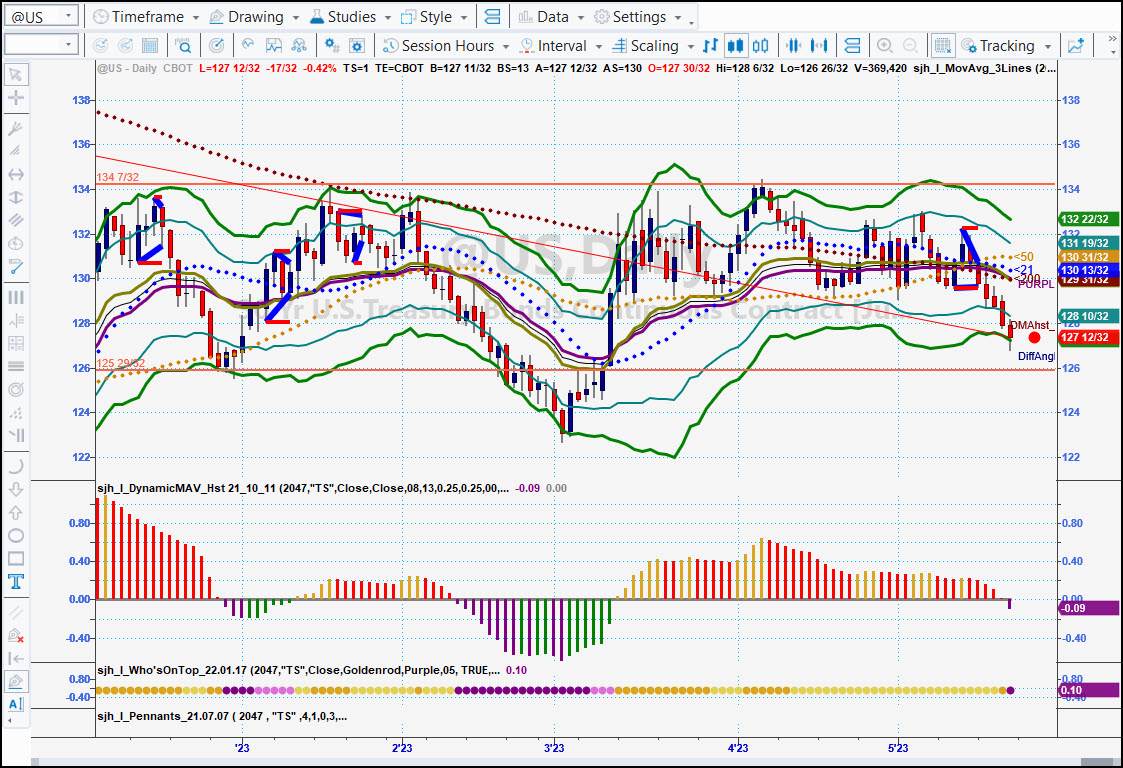Select the rectangle drawing tool
Viewport: 1123px width, 768px height.
point(16,558)
